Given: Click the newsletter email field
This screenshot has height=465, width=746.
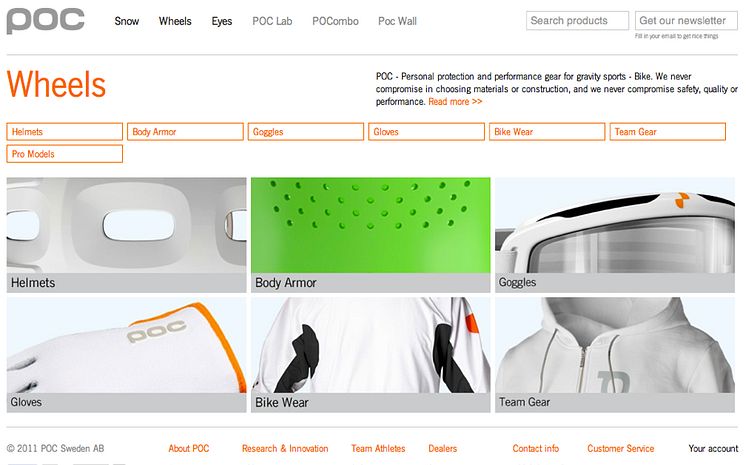Looking at the screenshot, I should tap(686, 20).
